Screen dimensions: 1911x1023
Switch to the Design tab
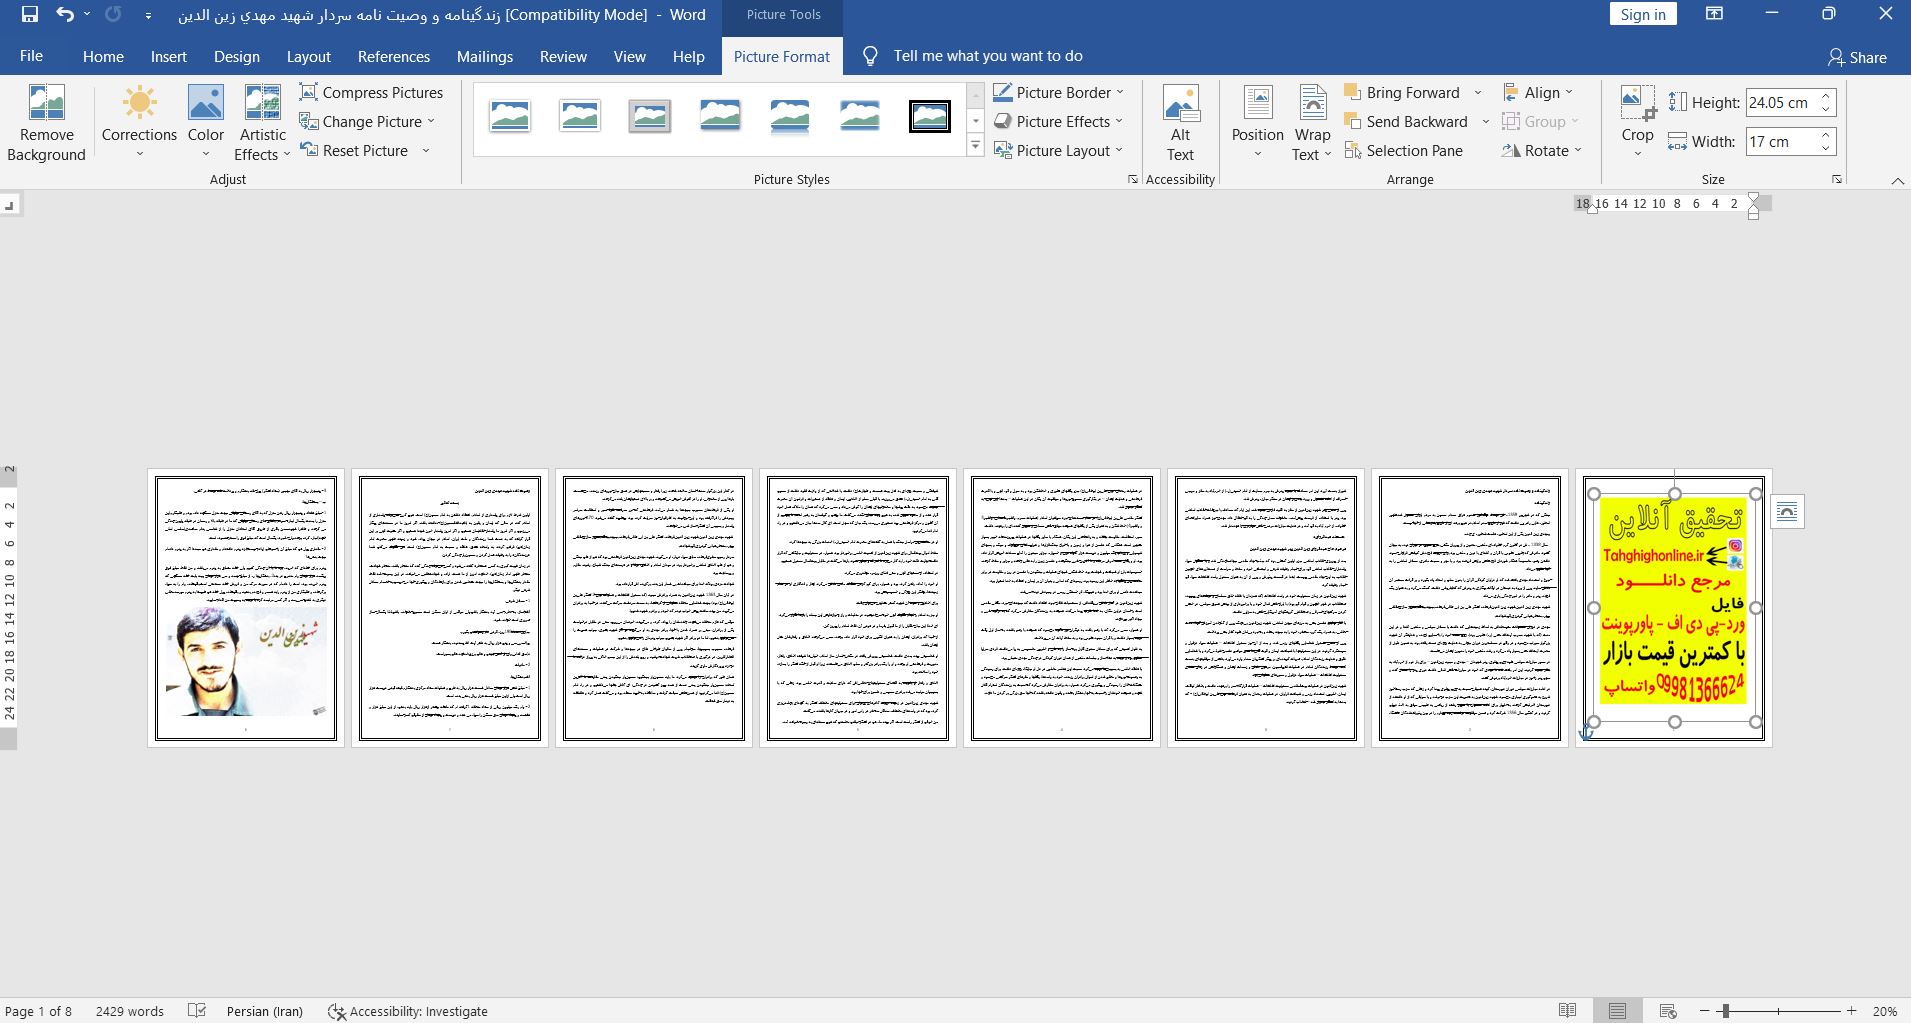(237, 56)
